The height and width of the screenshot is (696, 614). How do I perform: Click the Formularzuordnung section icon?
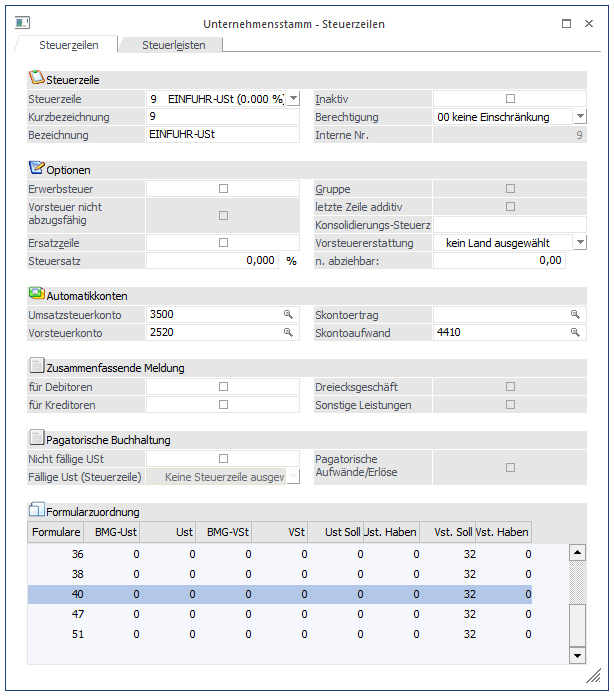(x=37, y=511)
